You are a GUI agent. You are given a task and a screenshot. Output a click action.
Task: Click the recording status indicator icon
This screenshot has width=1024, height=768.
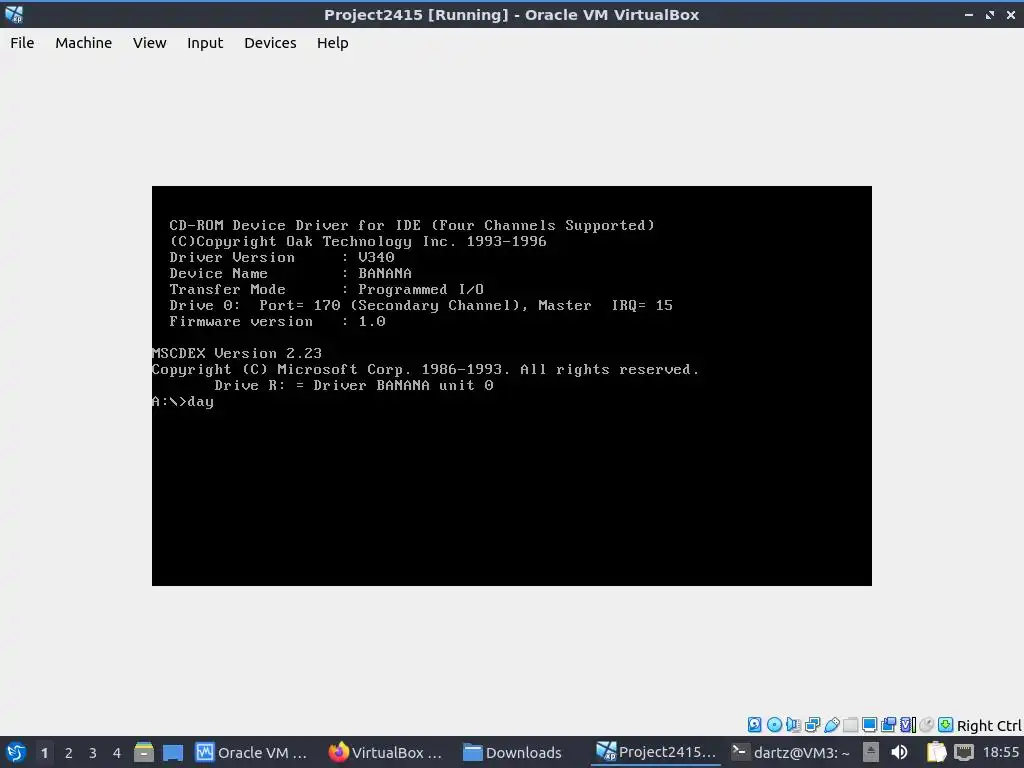point(888,724)
